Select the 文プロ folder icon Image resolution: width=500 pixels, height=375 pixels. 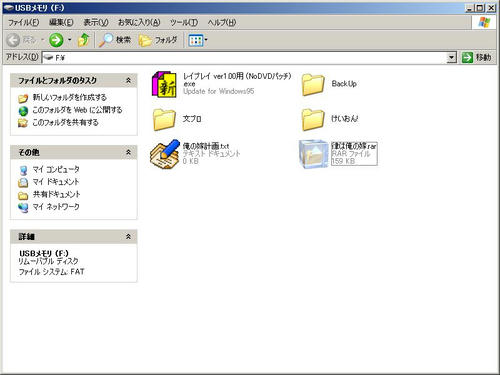click(x=164, y=119)
